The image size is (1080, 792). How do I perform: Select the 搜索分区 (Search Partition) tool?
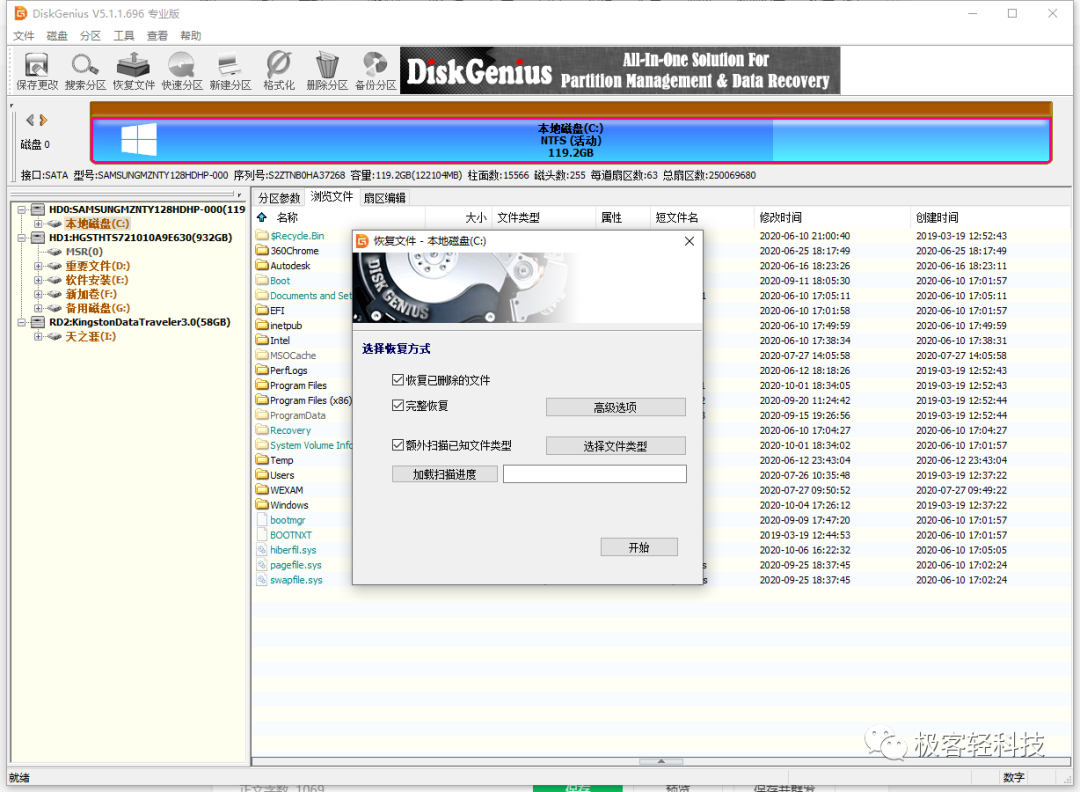(x=85, y=70)
